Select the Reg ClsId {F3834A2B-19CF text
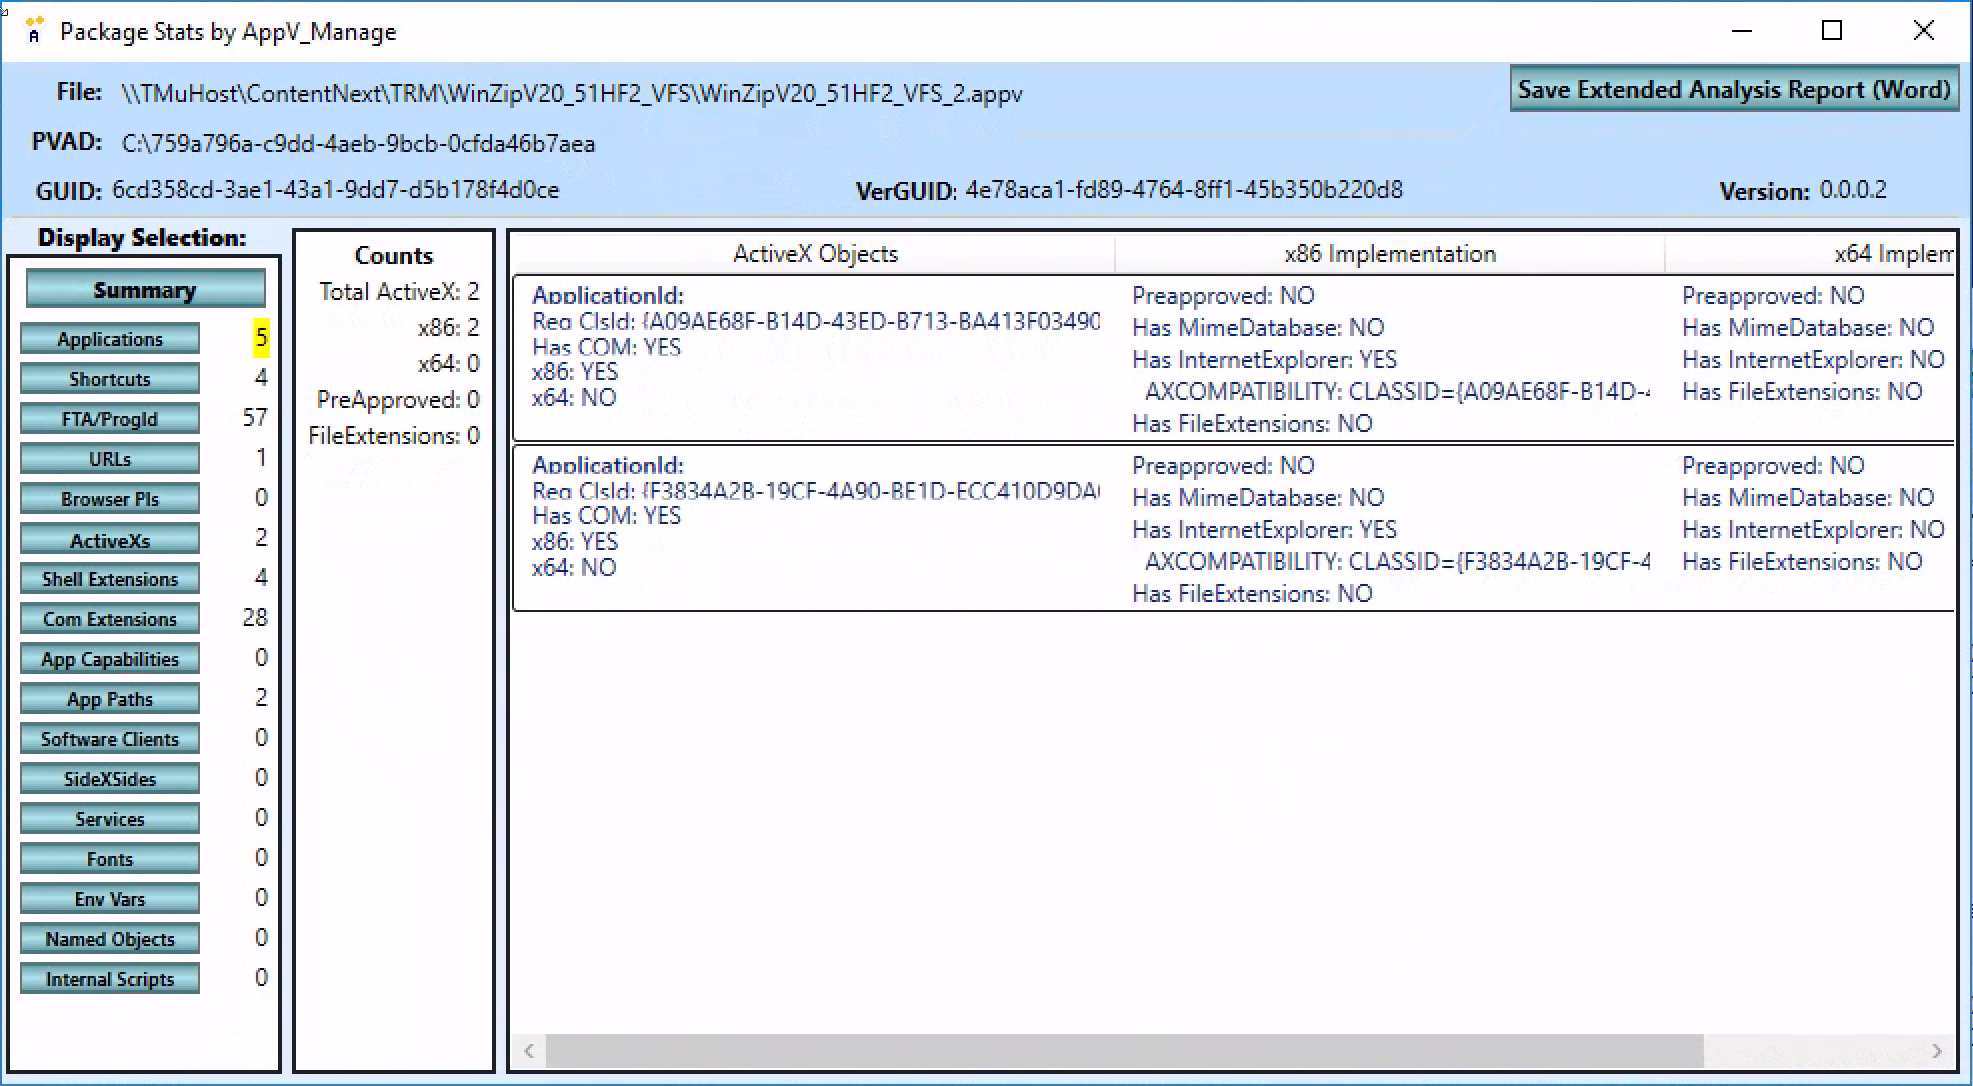Image resolution: width=1973 pixels, height=1086 pixels. pos(816,491)
